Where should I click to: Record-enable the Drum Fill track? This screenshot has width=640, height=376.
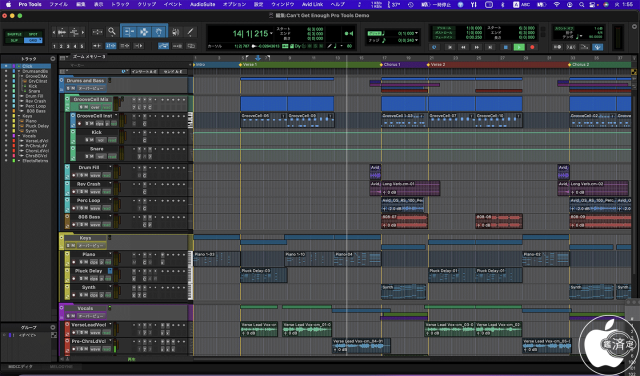(x=73, y=175)
